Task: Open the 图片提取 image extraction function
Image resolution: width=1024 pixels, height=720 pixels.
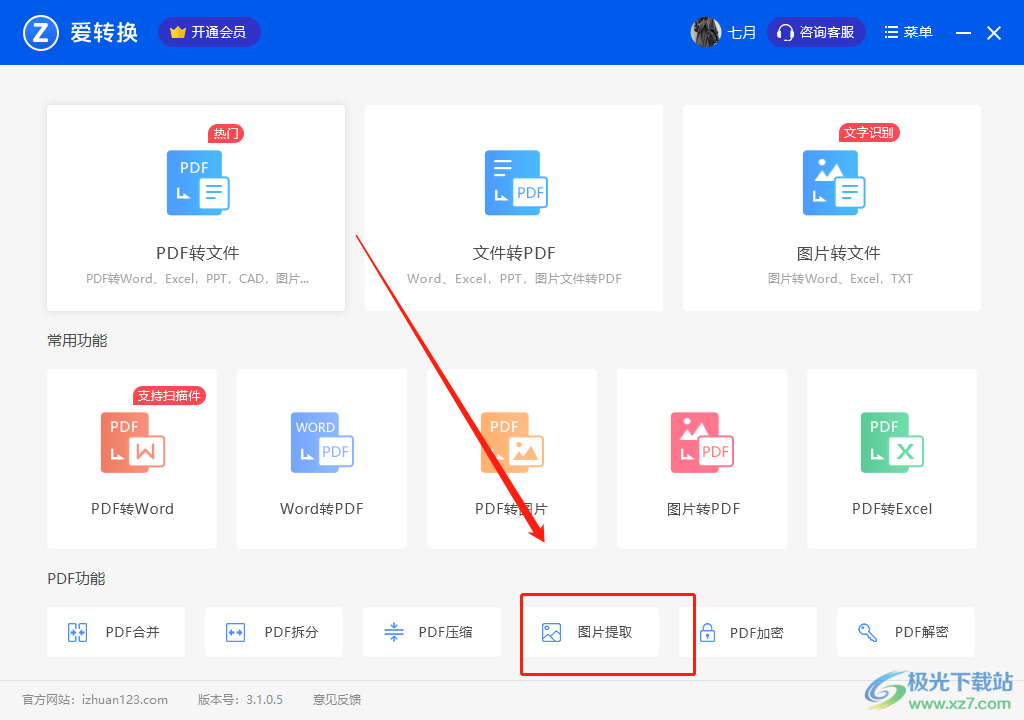Action: (590, 632)
